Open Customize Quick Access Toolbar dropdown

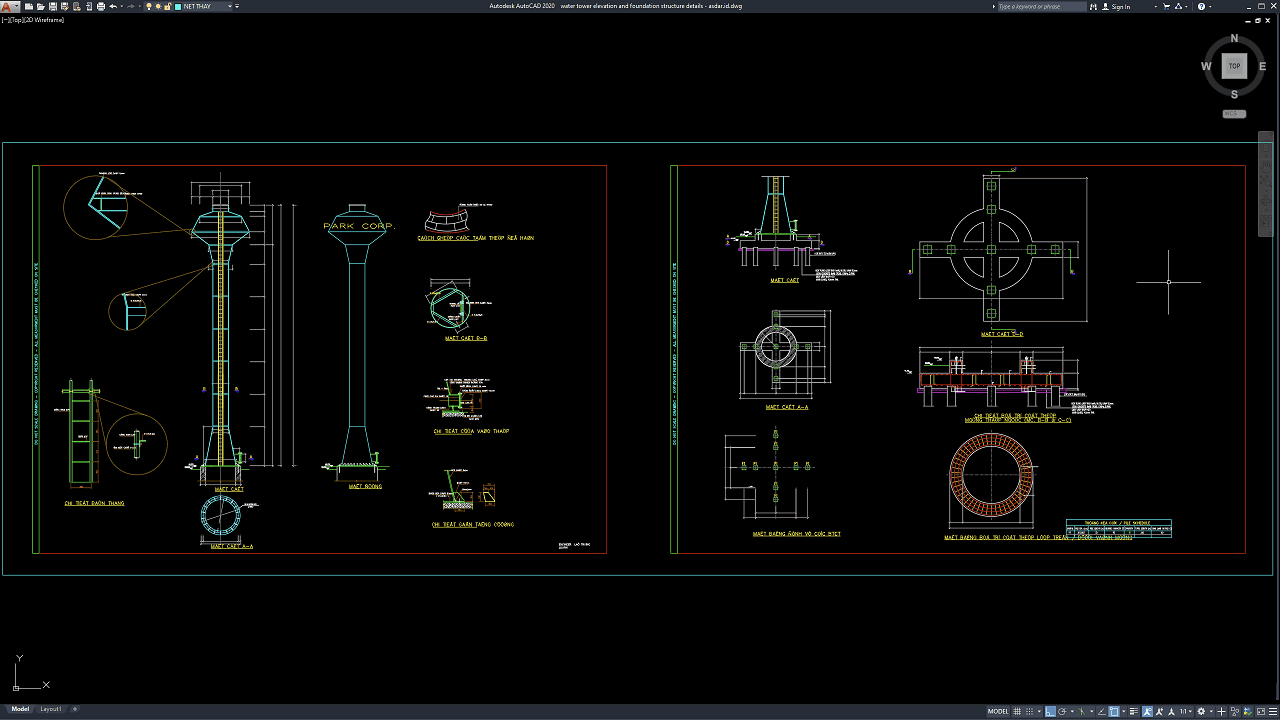click(237, 6)
